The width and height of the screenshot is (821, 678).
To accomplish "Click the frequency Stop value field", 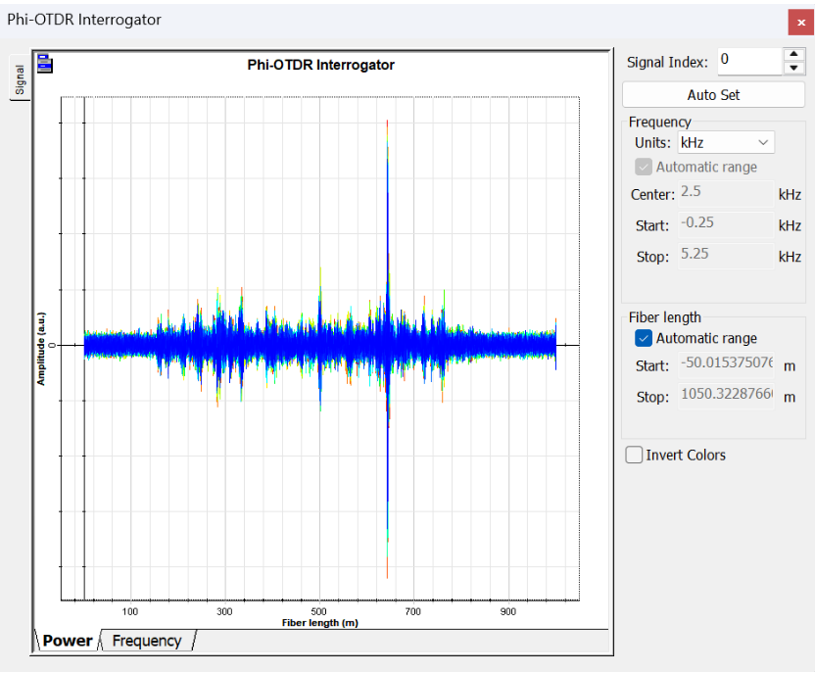I will [724, 256].
